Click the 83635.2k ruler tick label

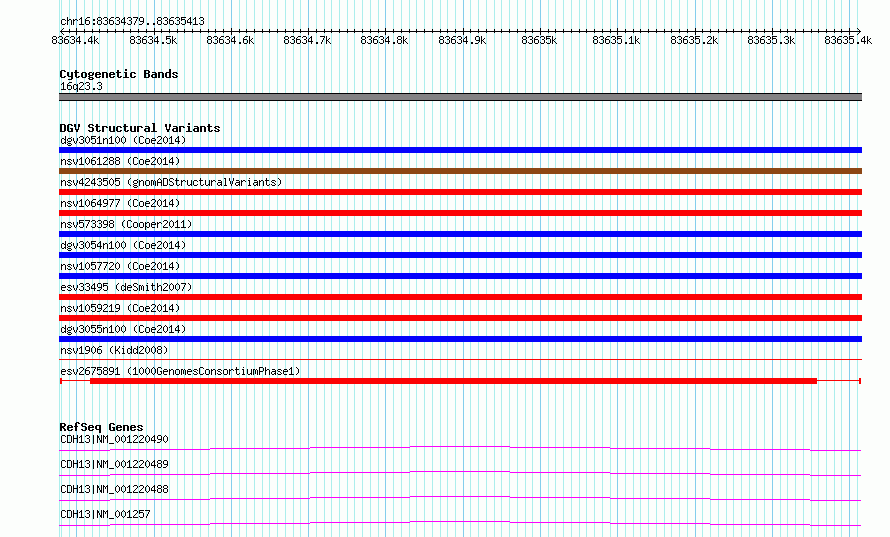click(x=694, y=40)
